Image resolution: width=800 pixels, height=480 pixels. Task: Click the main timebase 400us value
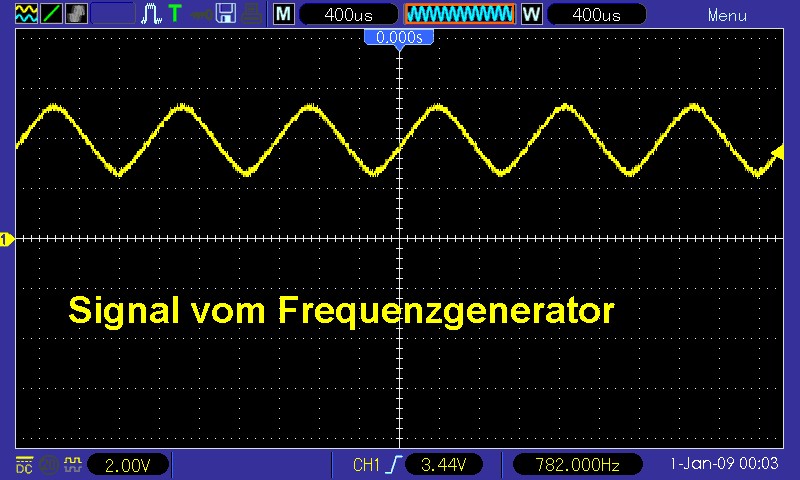348,14
